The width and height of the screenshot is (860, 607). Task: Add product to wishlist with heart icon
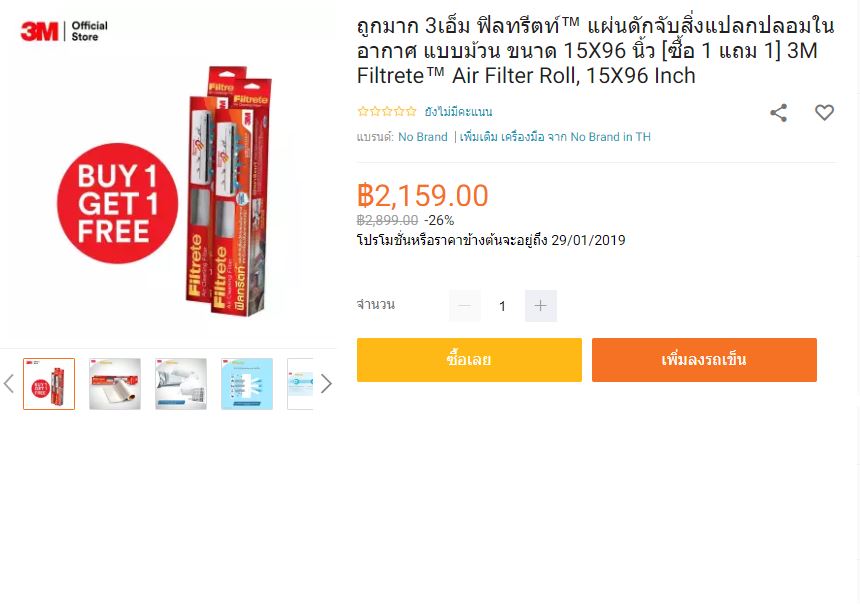(824, 112)
